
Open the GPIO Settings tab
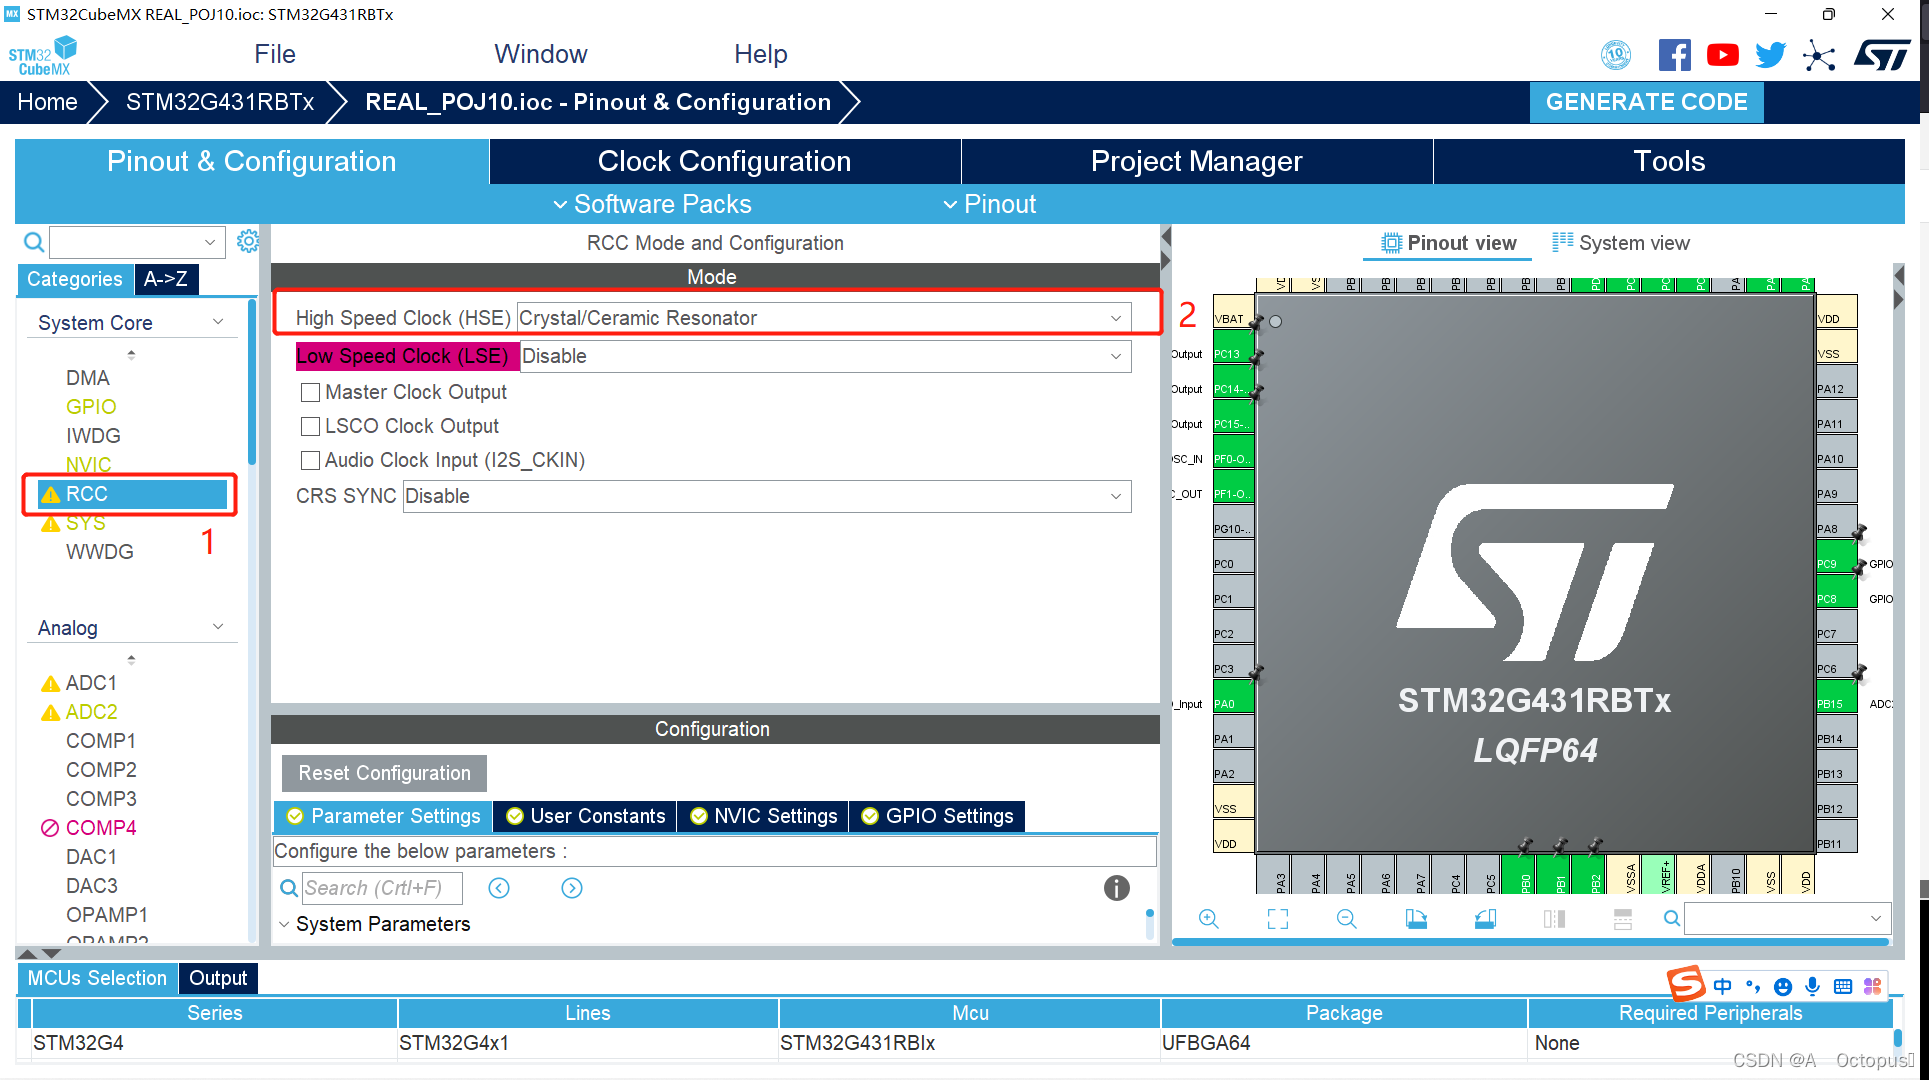point(937,817)
